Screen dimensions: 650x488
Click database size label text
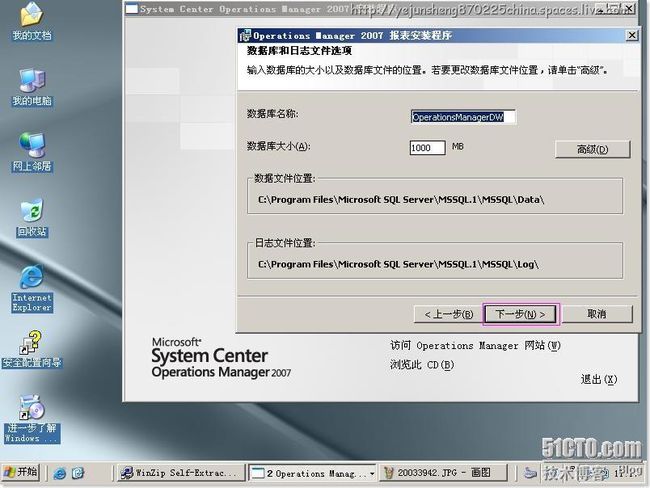point(279,146)
